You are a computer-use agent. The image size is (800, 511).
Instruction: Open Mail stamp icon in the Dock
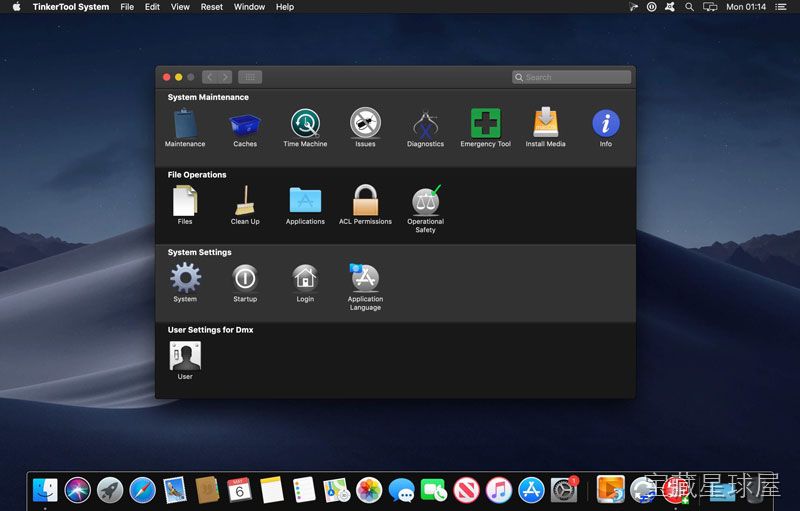pyautogui.click(x=175, y=490)
